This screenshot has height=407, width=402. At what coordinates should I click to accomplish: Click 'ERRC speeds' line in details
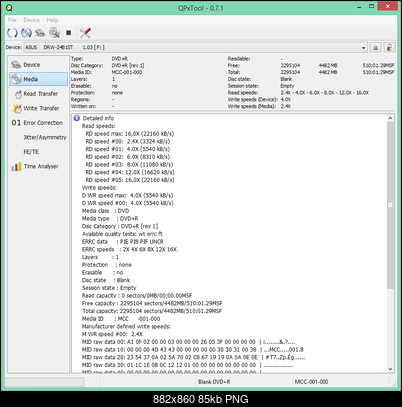[x=129, y=249]
